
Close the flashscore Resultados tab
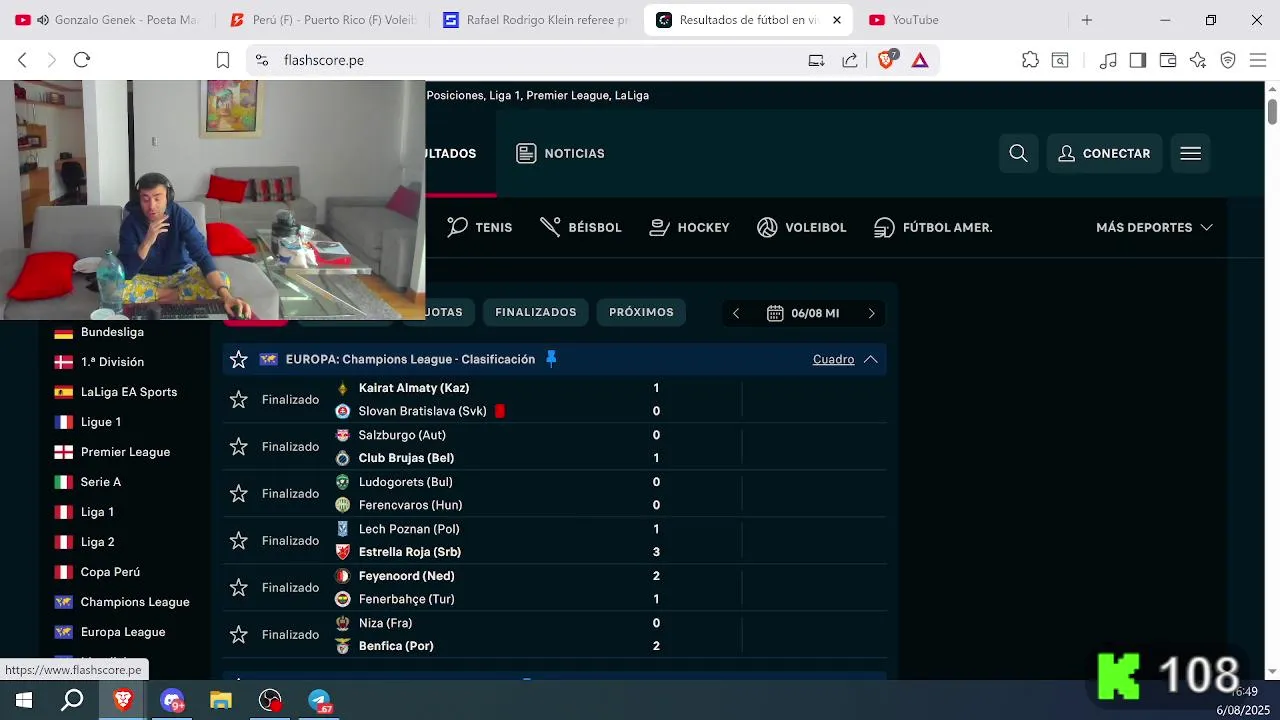tap(837, 20)
